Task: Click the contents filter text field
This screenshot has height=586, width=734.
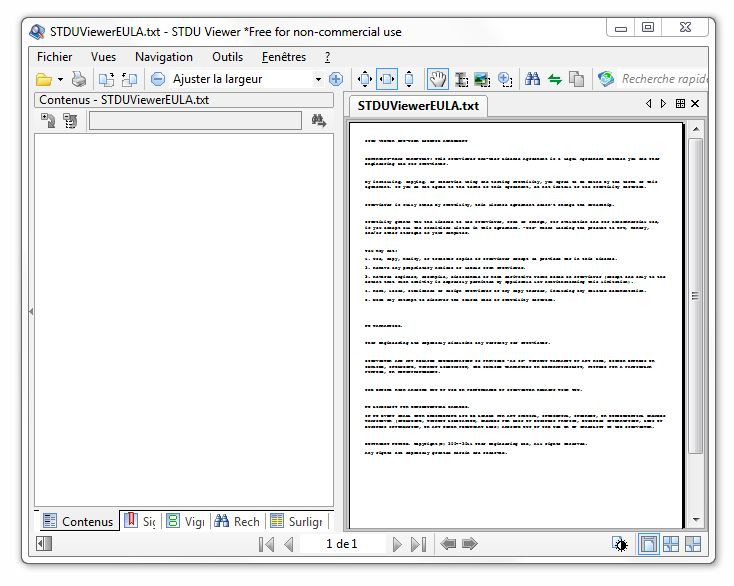Action: (x=195, y=120)
